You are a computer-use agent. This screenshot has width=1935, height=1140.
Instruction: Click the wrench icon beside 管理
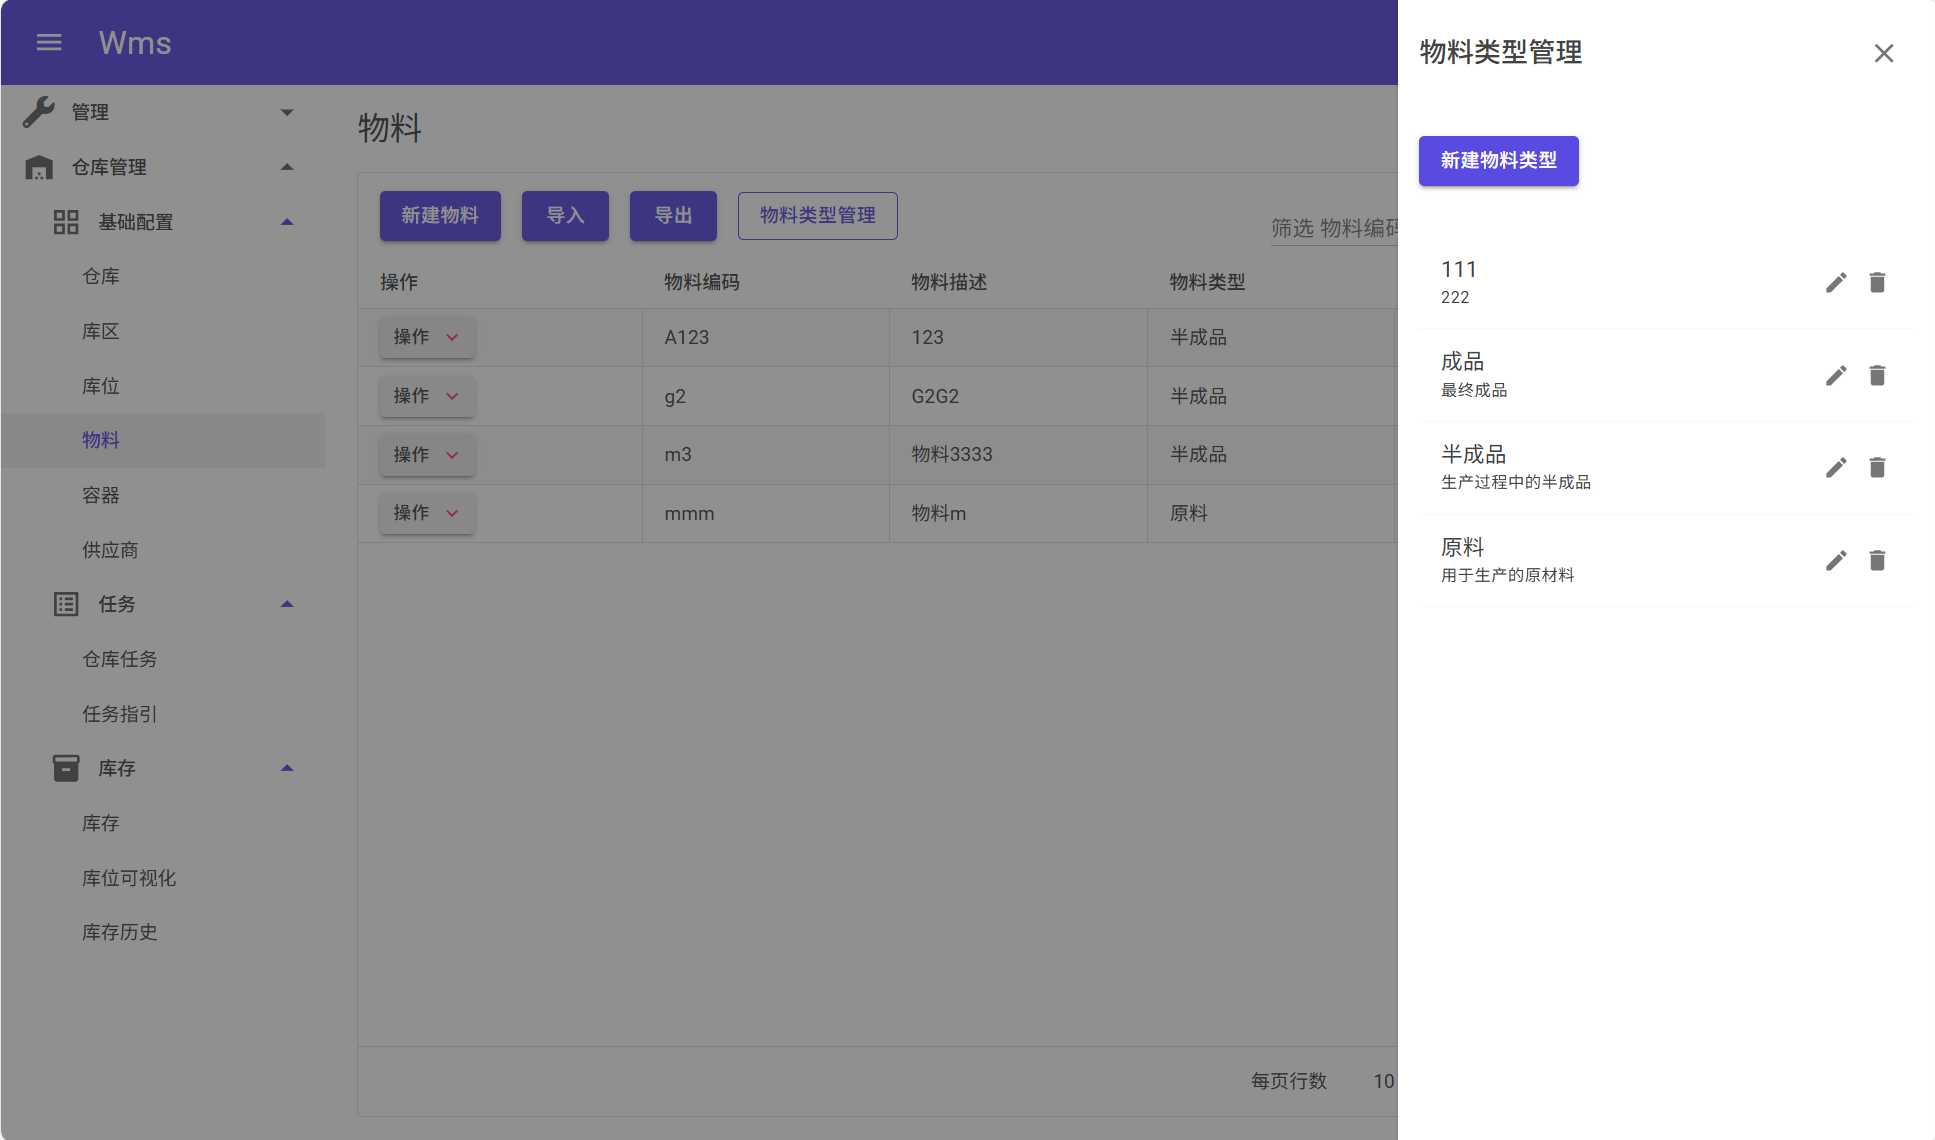tap(39, 112)
